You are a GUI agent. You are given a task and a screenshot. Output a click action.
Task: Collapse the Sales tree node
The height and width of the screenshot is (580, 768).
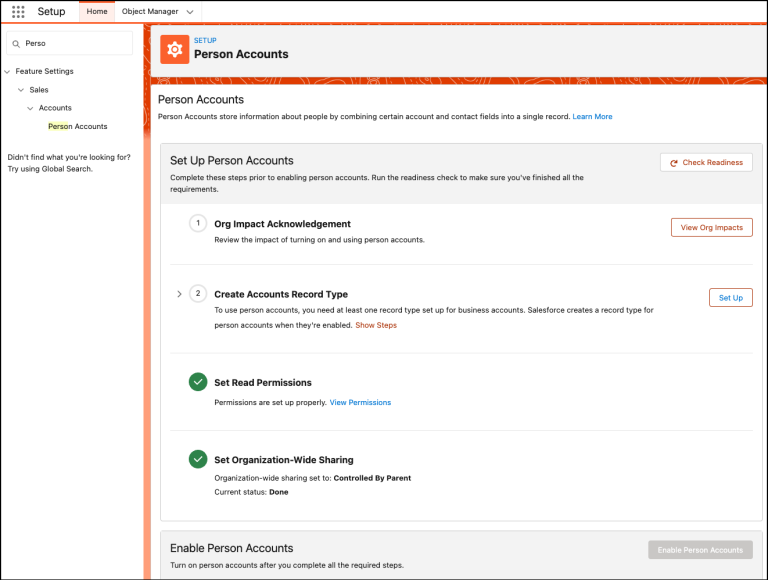[21, 90]
